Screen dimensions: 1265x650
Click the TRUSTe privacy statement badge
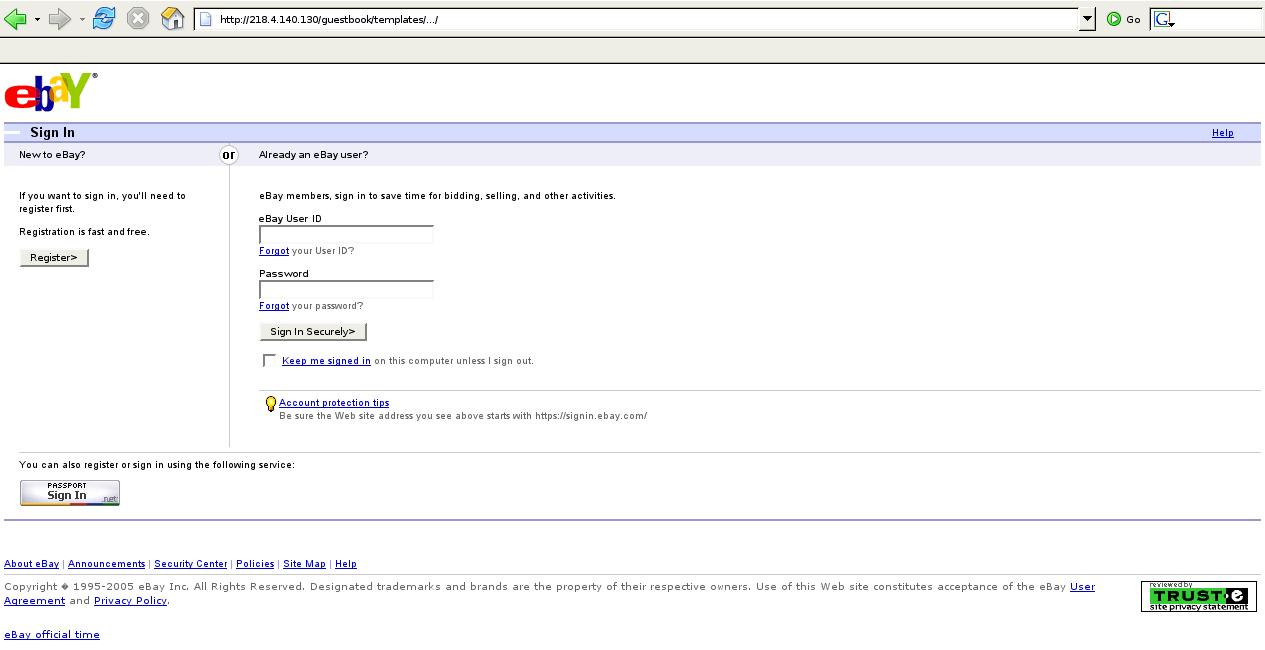click(x=1198, y=596)
